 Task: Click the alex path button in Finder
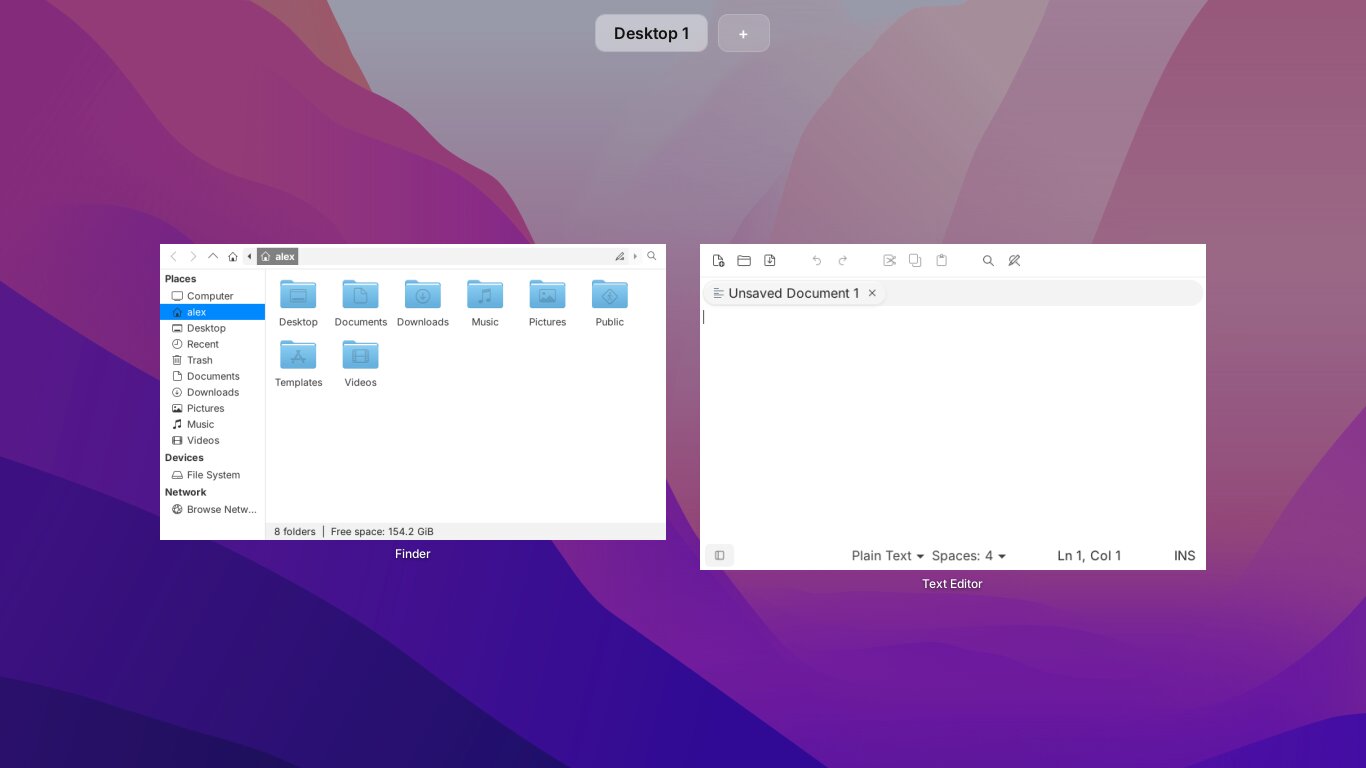point(278,257)
